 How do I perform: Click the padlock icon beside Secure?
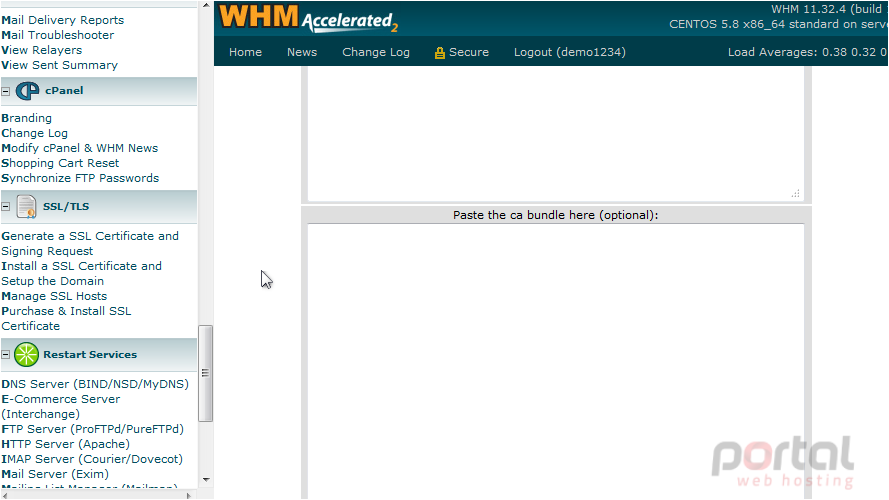439,53
